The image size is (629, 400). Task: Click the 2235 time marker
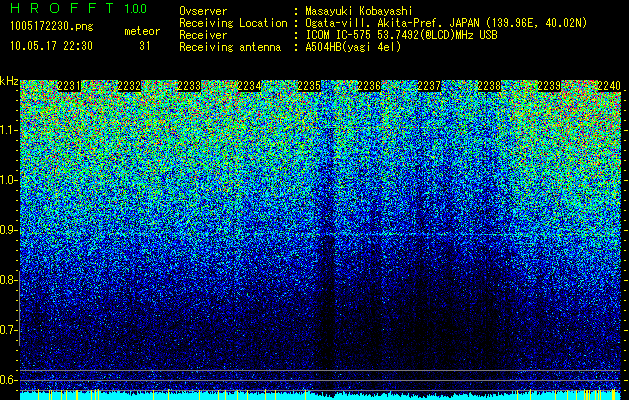click(309, 86)
